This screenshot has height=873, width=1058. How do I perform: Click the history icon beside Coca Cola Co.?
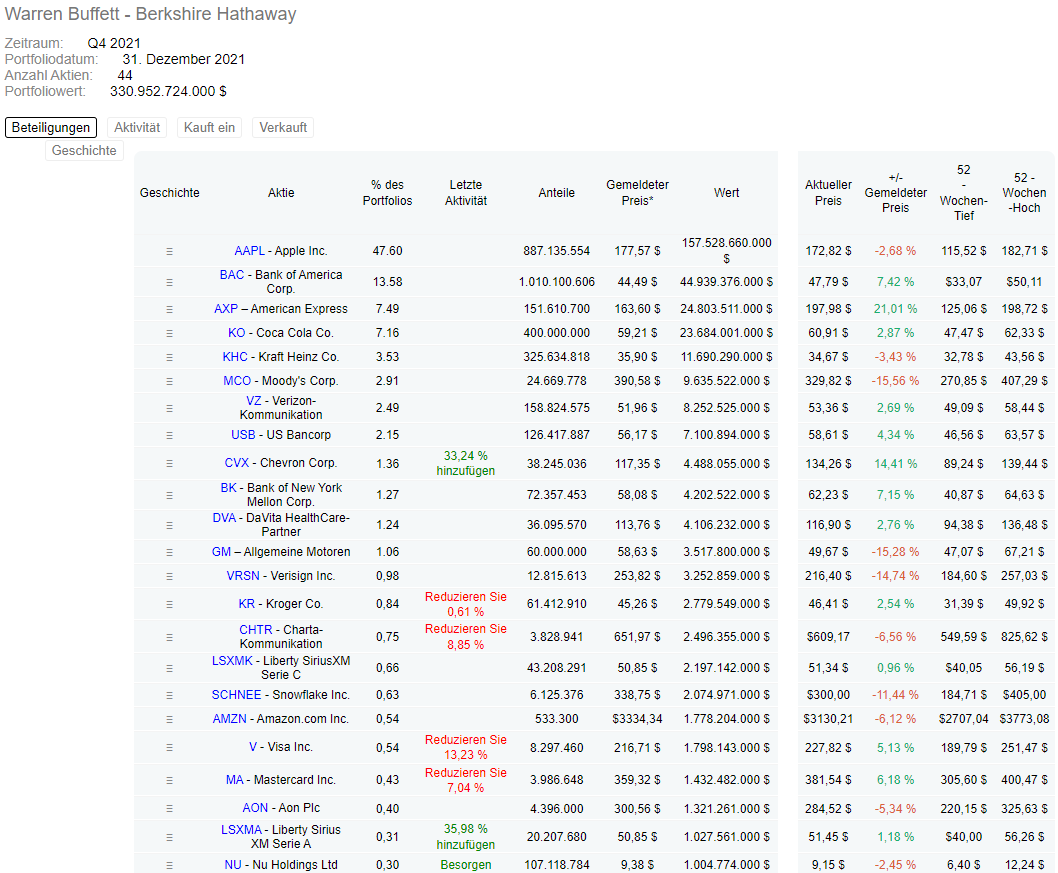click(x=170, y=333)
